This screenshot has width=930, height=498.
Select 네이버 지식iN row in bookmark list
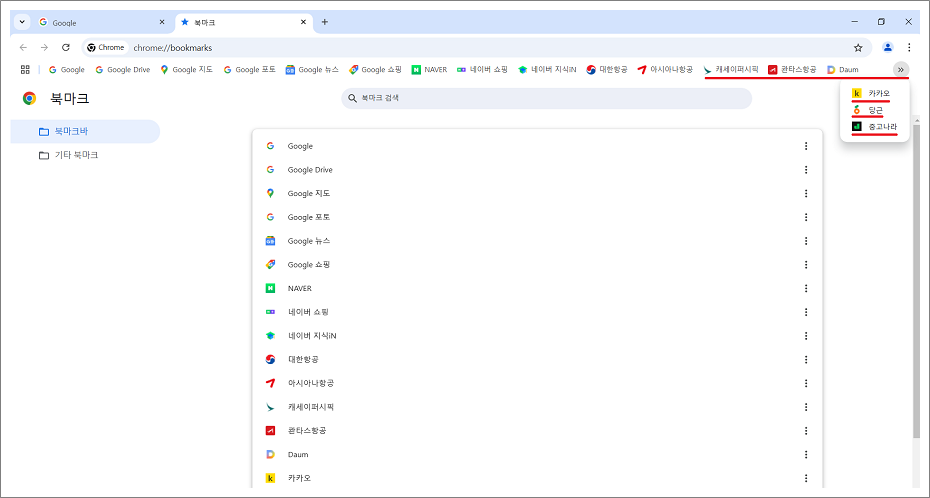(537, 336)
